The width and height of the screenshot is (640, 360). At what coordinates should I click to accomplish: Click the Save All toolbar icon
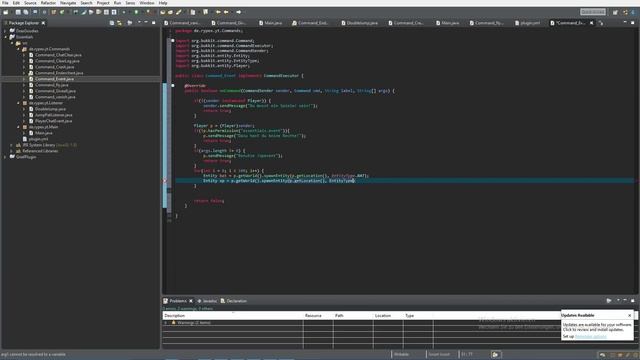25,12
